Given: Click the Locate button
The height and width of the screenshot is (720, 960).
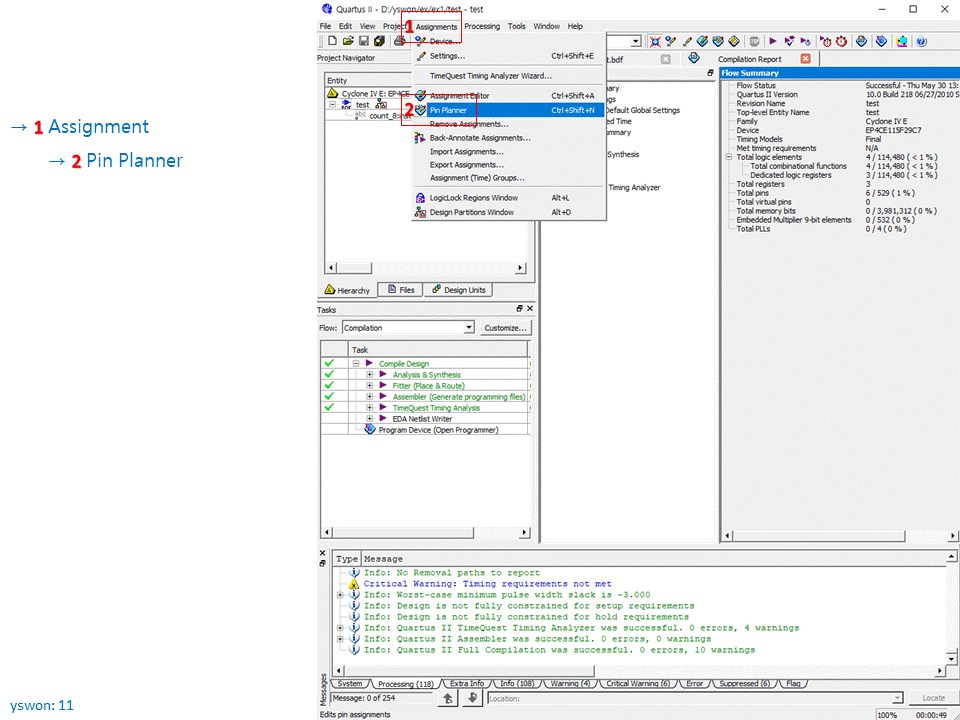Looking at the screenshot, I should (x=933, y=698).
